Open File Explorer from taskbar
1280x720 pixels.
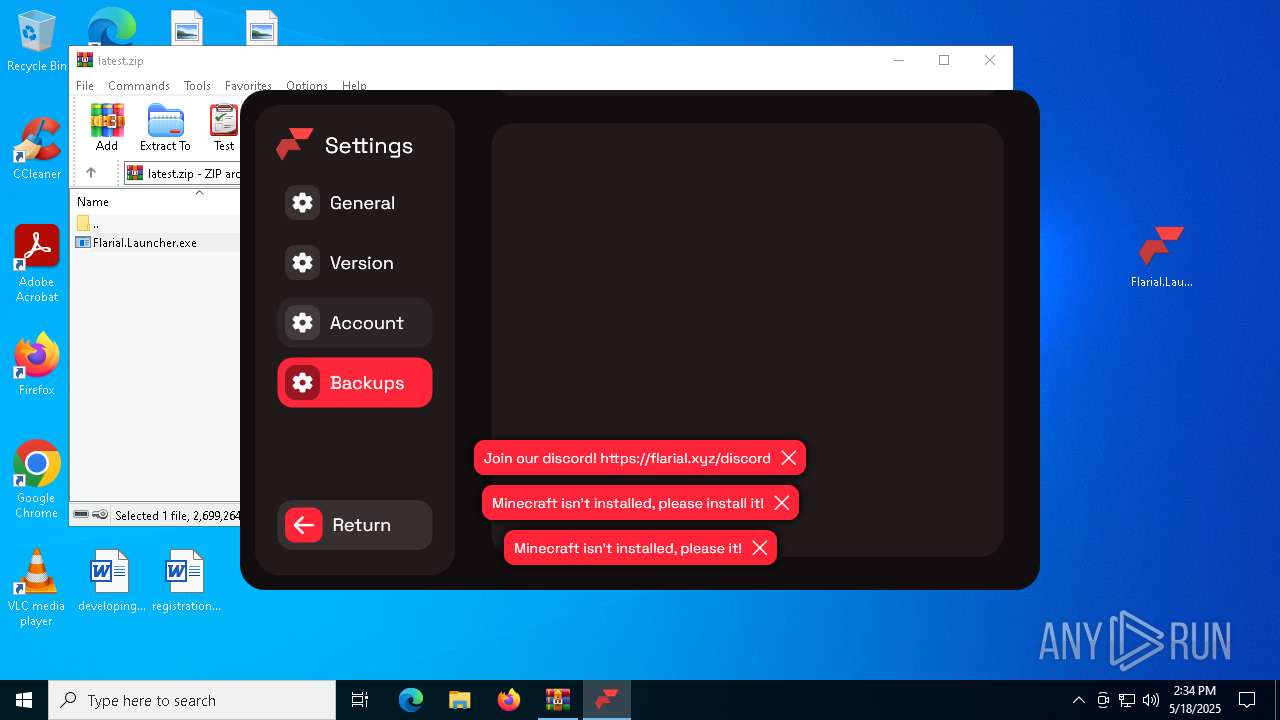(460, 700)
